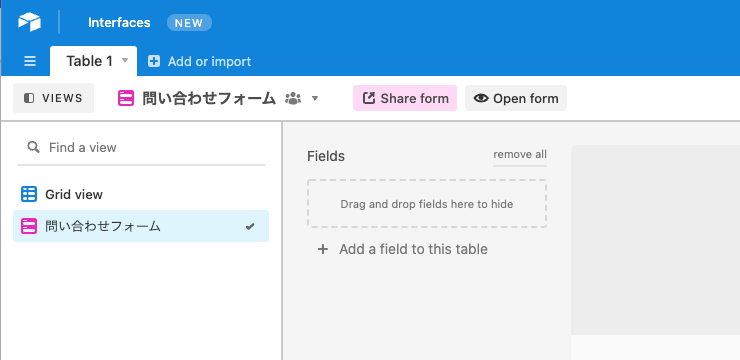Select the Table 1 tab
This screenshot has height=360, width=740.
coord(93,61)
